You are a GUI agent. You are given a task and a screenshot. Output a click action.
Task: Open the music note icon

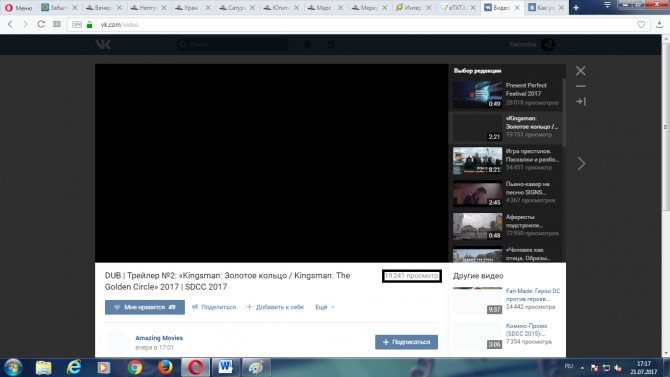(x=330, y=44)
